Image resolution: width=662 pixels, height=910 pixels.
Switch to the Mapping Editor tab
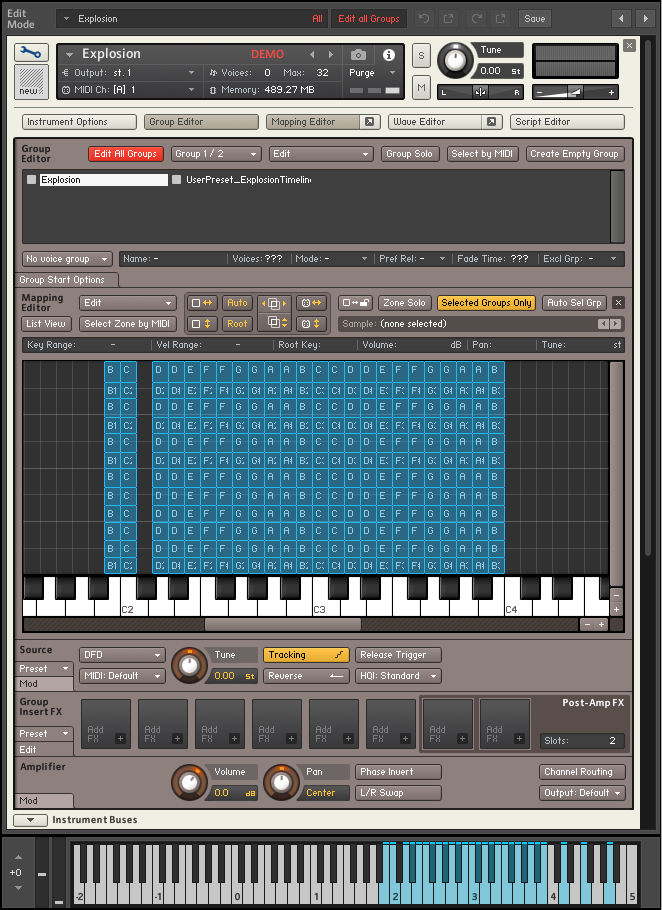(x=314, y=122)
